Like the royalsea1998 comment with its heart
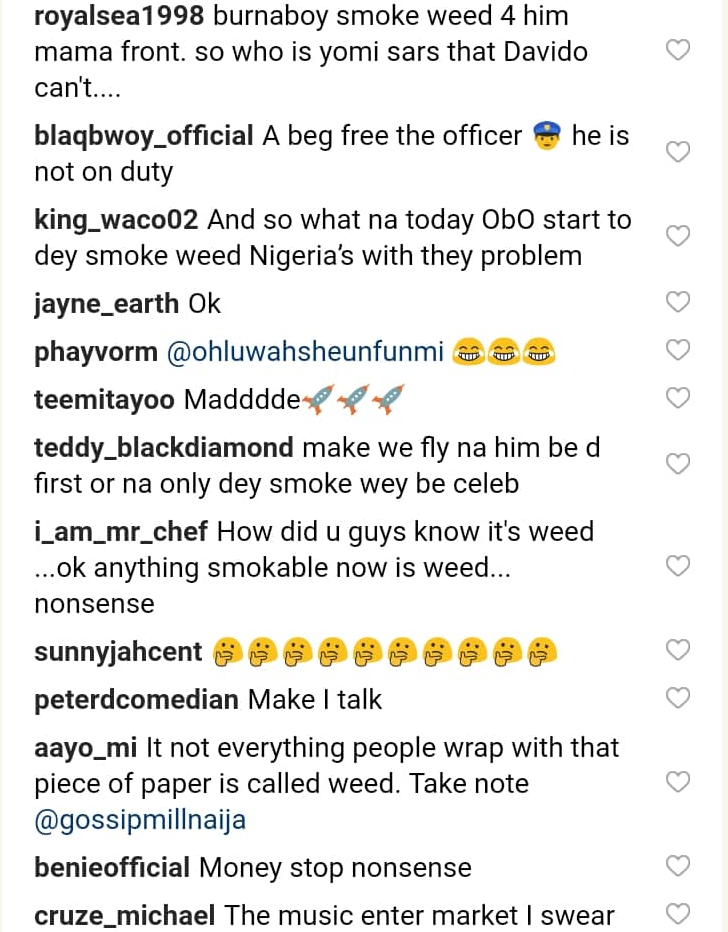728x932 pixels. pos(678,50)
